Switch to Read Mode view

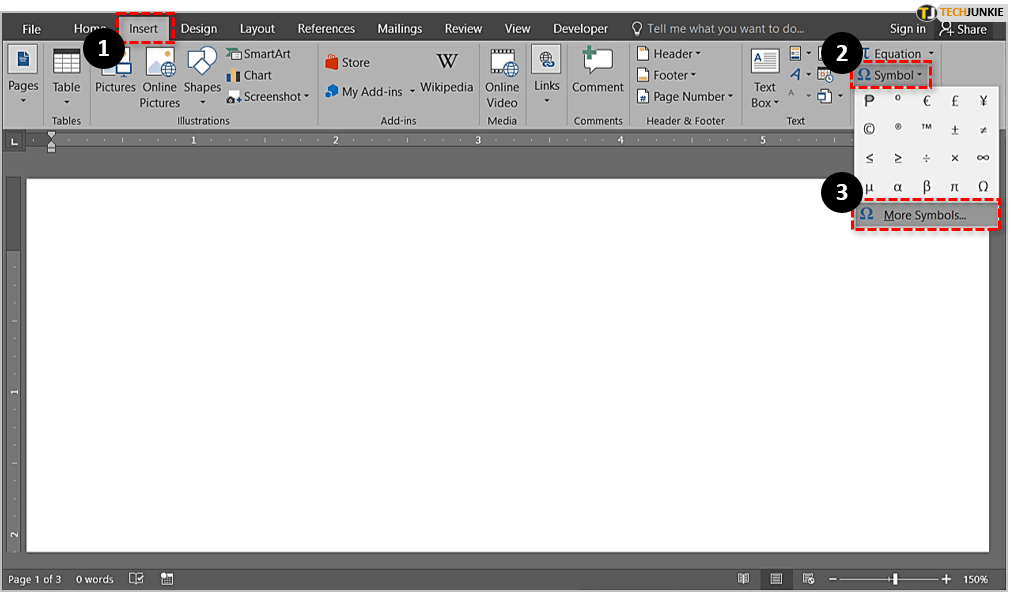[743, 579]
